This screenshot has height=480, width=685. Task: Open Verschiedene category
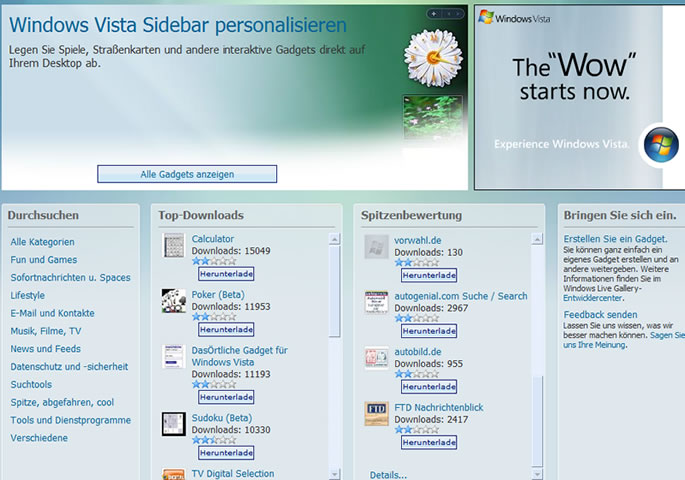(39, 438)
